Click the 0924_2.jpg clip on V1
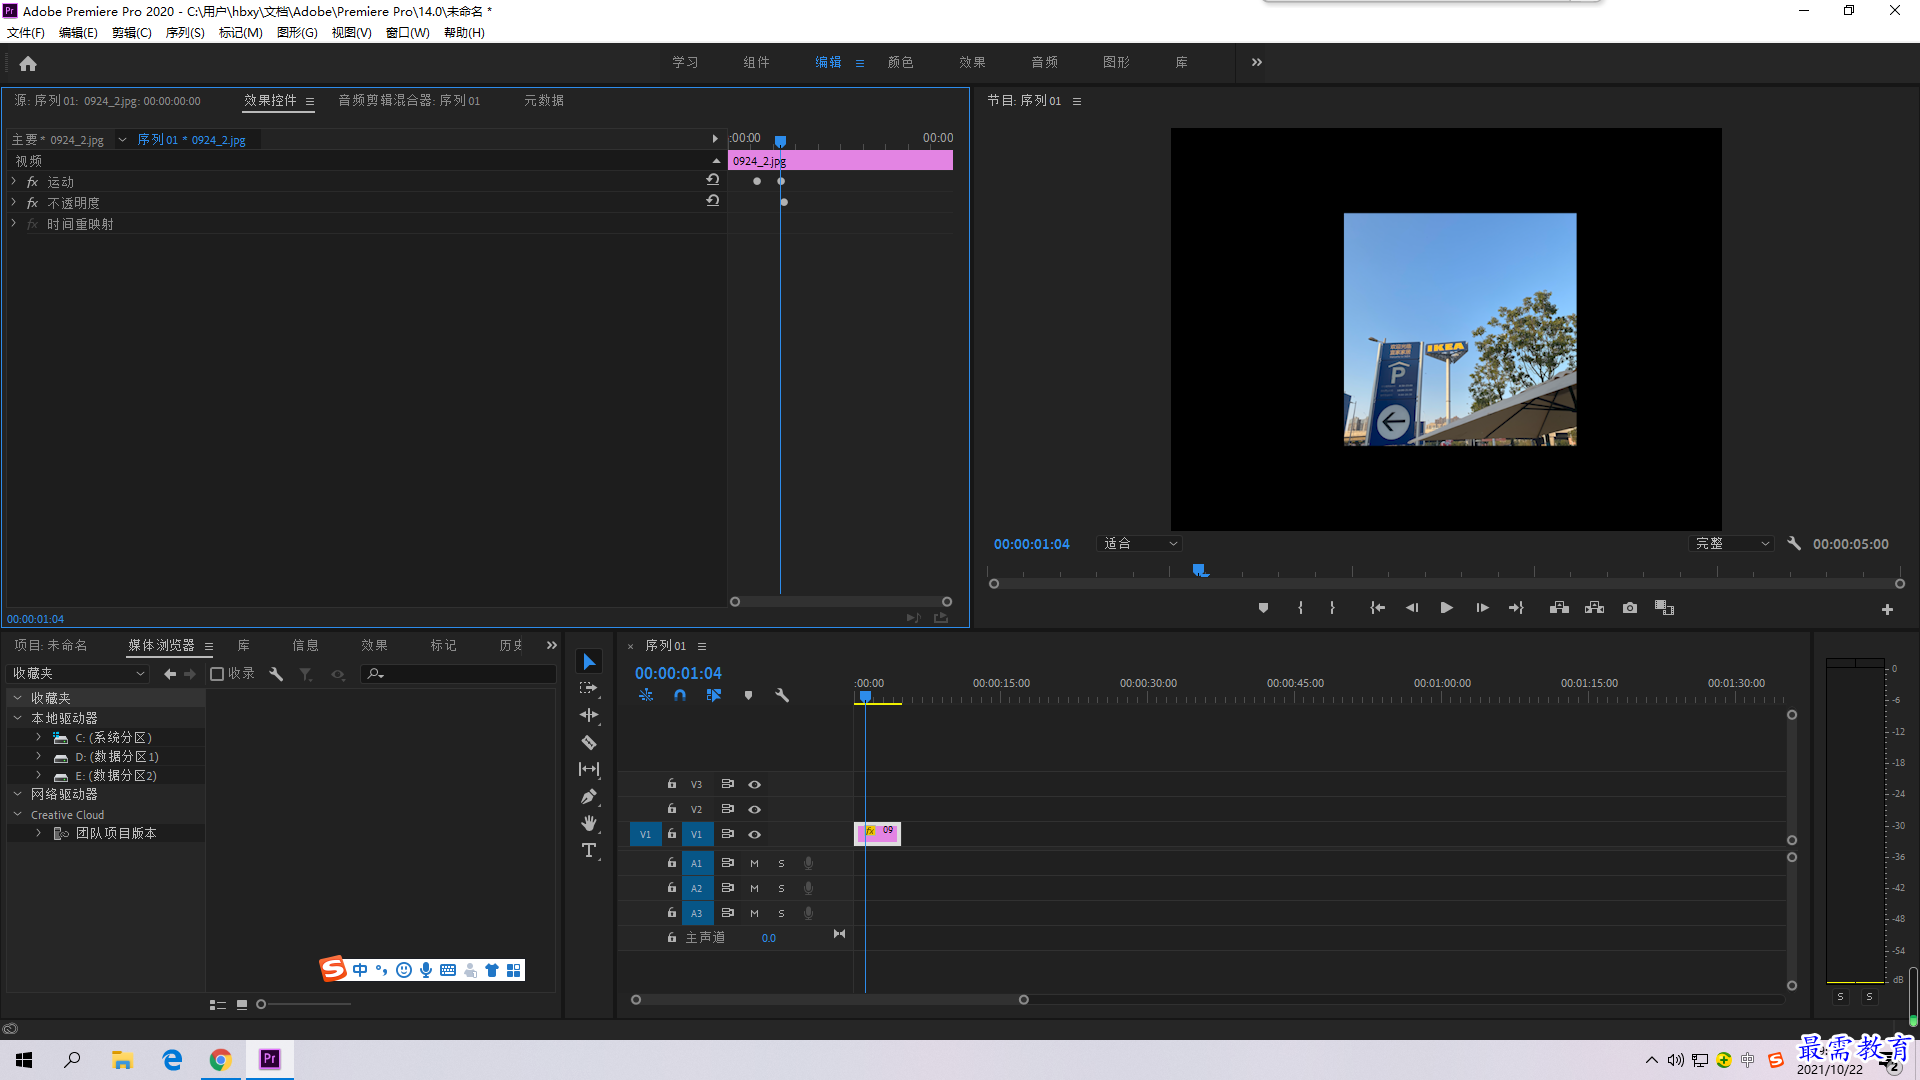The image size is (1920, 1080). pos(877,834)
